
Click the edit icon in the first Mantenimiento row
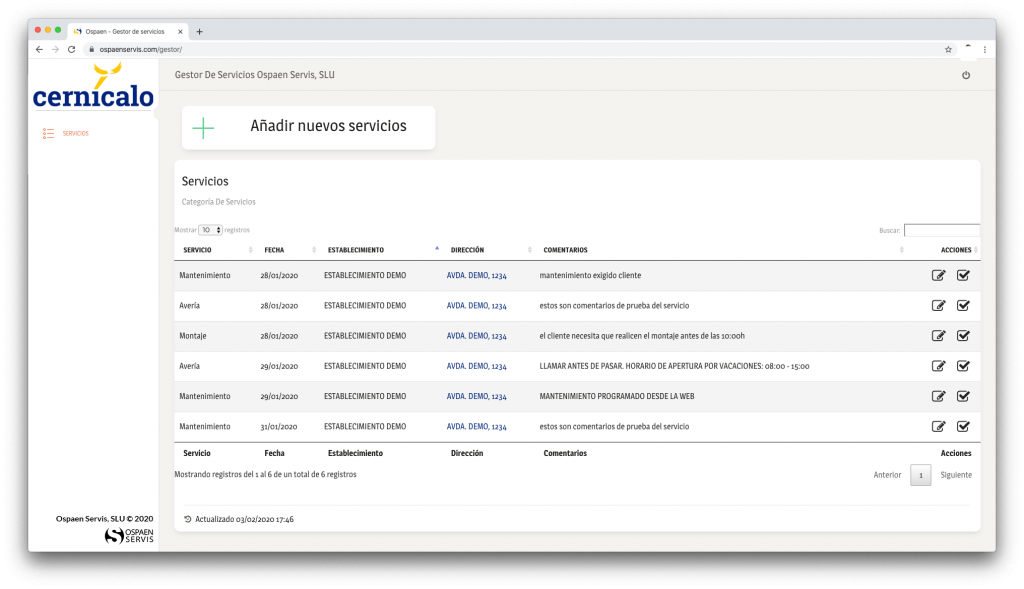tap(938, 276)
